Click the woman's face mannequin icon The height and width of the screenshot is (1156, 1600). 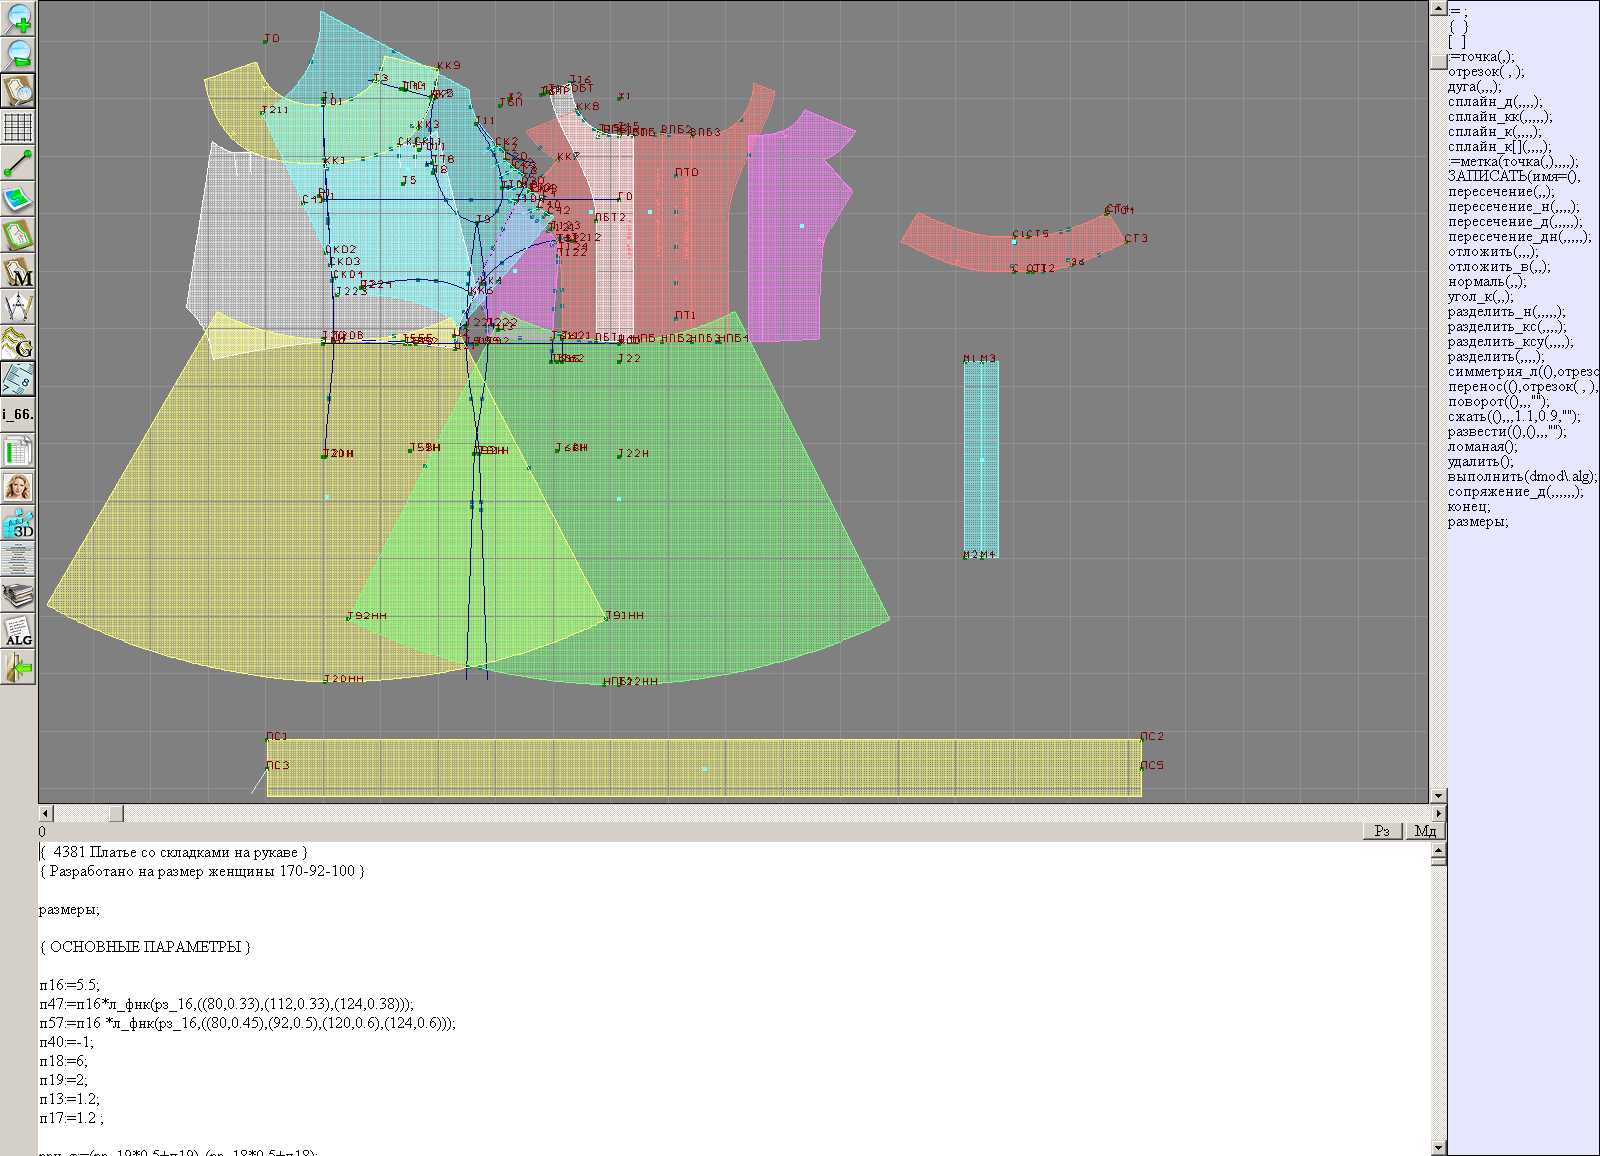click(x=18, y=487)
